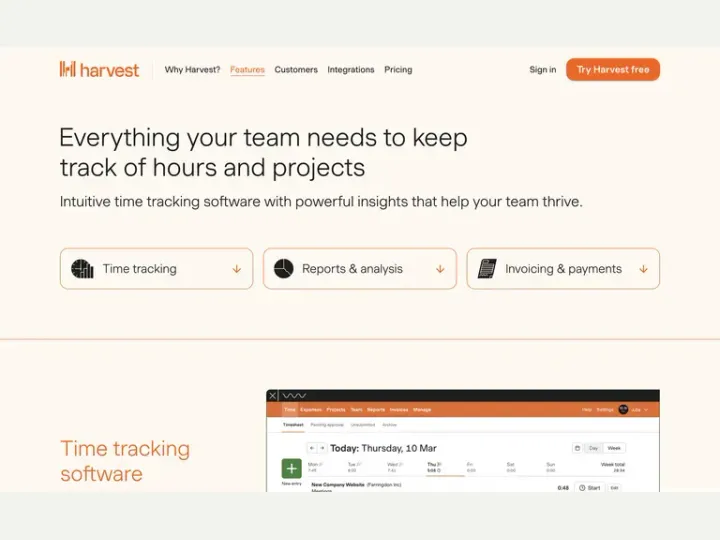This screenshot has height=540, width=720.
Task: Select the Expenses tab in the orange bar
Action: coord(311,410)
